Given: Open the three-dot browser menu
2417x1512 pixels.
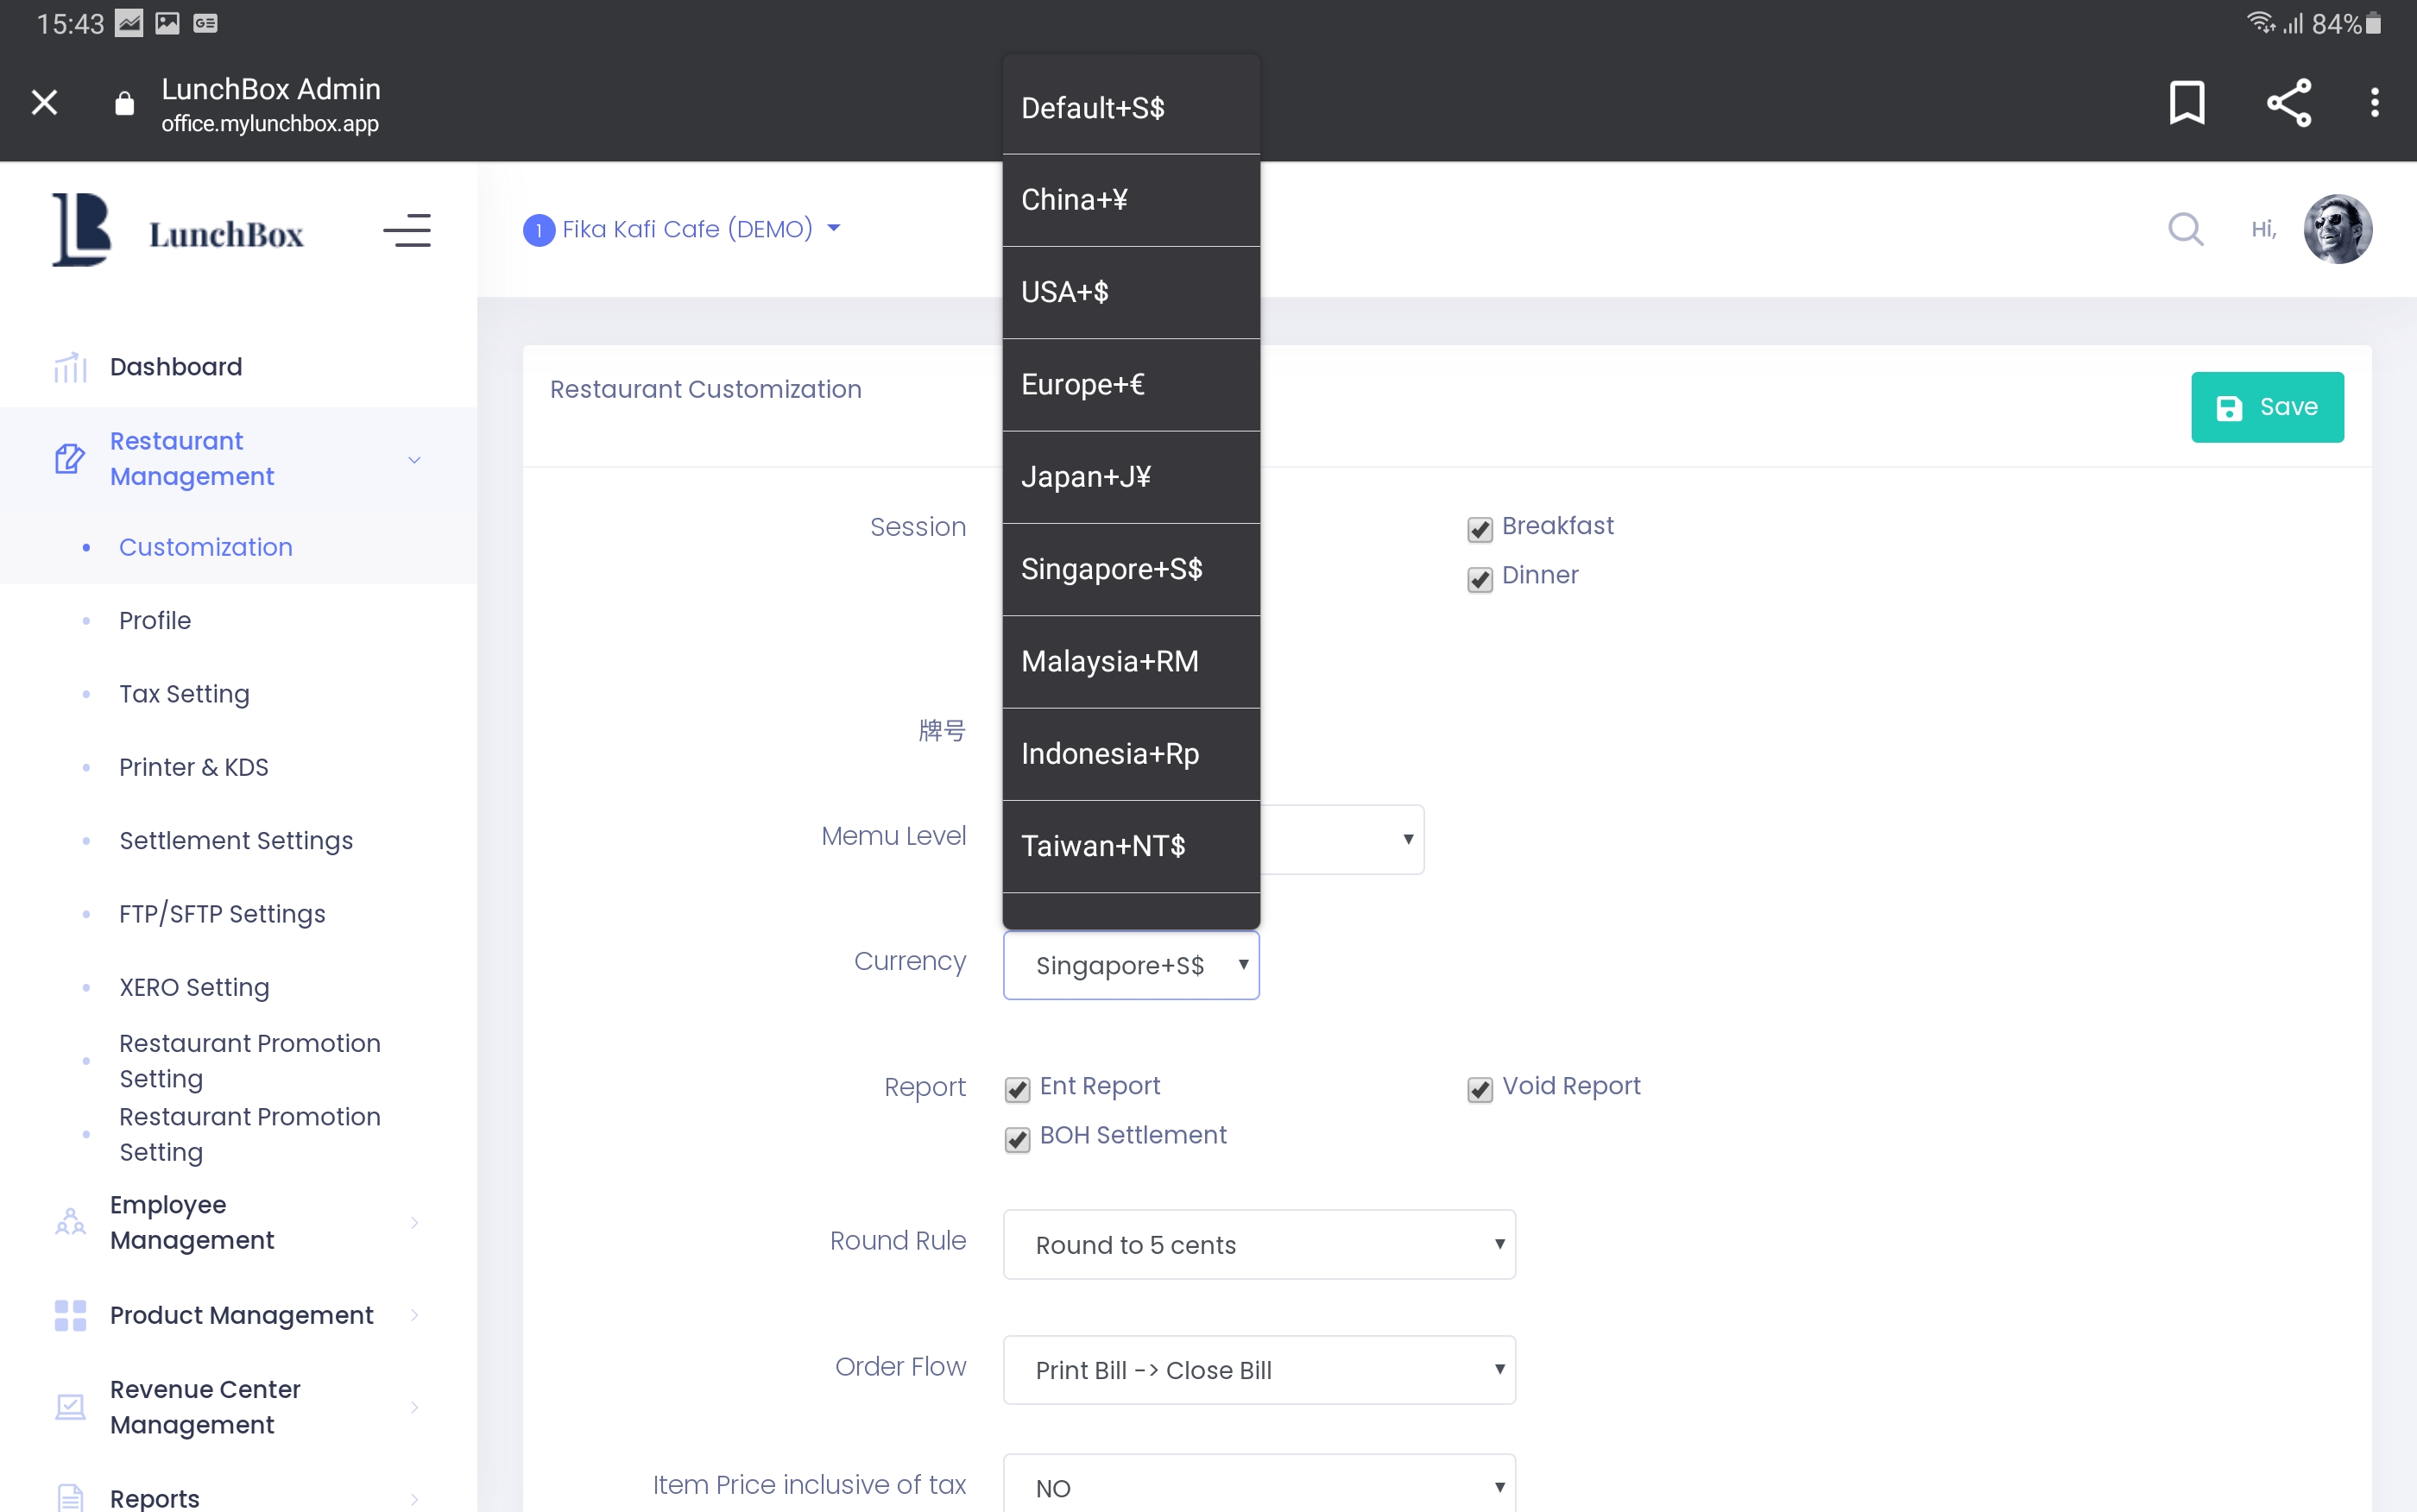Looking at the screenshot, I should (x=2374, y=103).
